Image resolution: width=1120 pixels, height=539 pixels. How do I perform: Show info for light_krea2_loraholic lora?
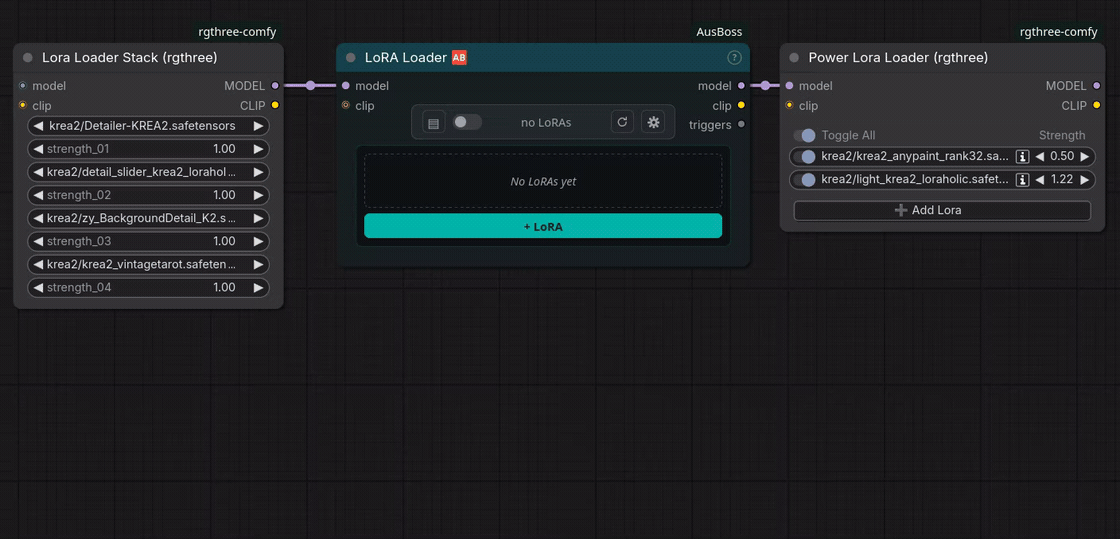1022,179
